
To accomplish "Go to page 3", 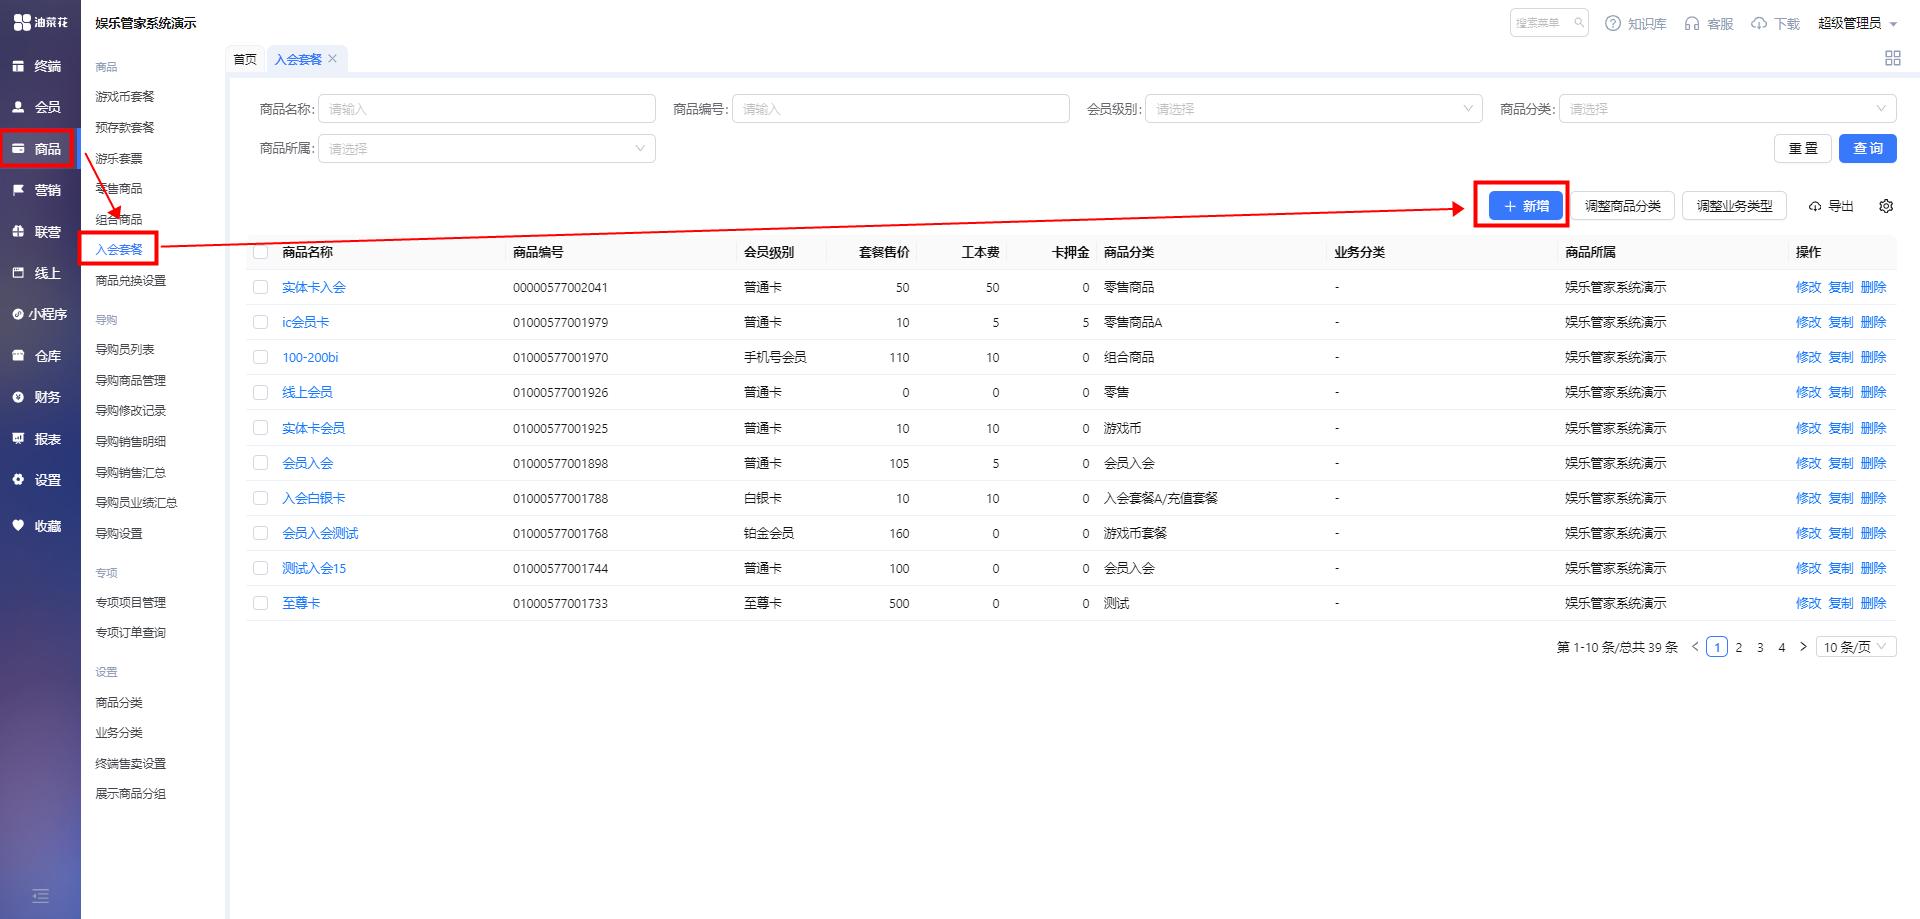I will click(x=1760, y=647).
